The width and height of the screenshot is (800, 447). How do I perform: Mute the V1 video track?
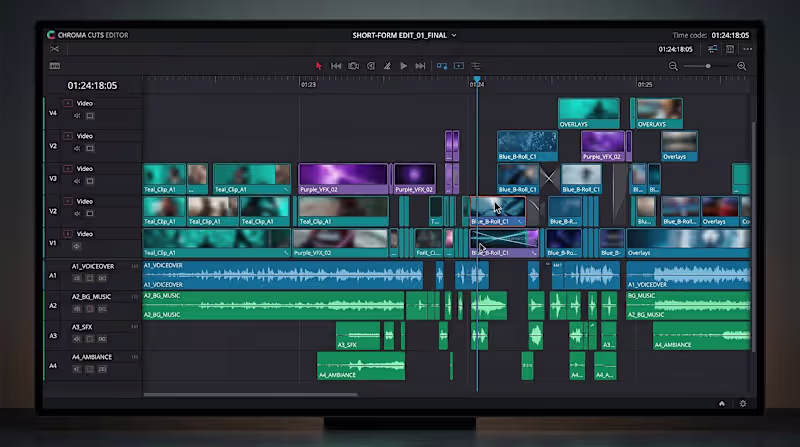tap(77, 246)
